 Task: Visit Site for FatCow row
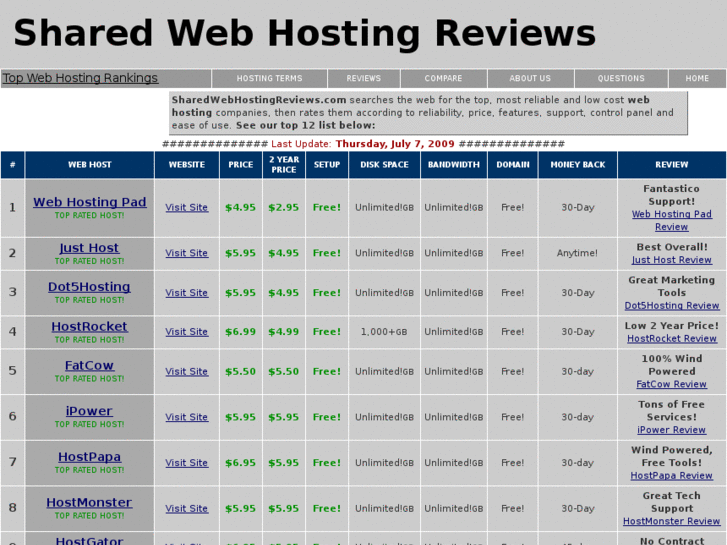point(186,372)
